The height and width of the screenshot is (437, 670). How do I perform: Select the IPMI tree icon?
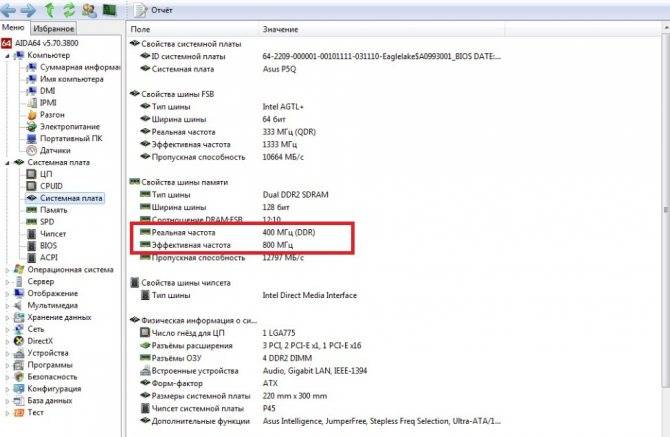tap(32, 103)
